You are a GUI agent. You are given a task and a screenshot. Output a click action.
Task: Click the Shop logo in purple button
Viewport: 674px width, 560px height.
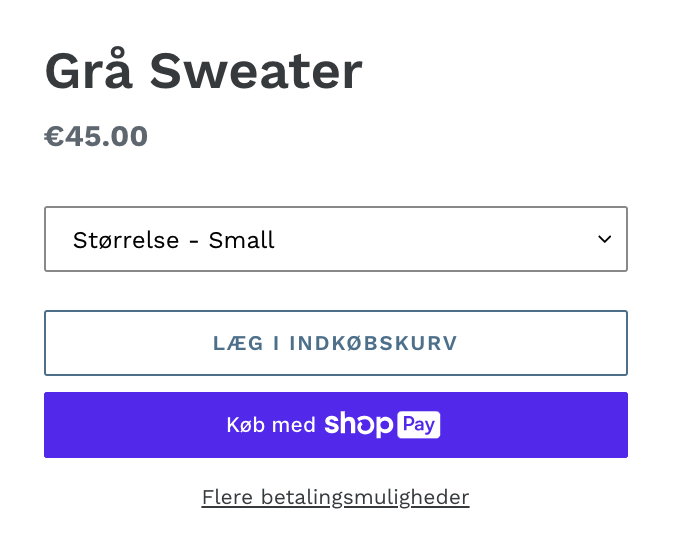click(x=358, y=425)
